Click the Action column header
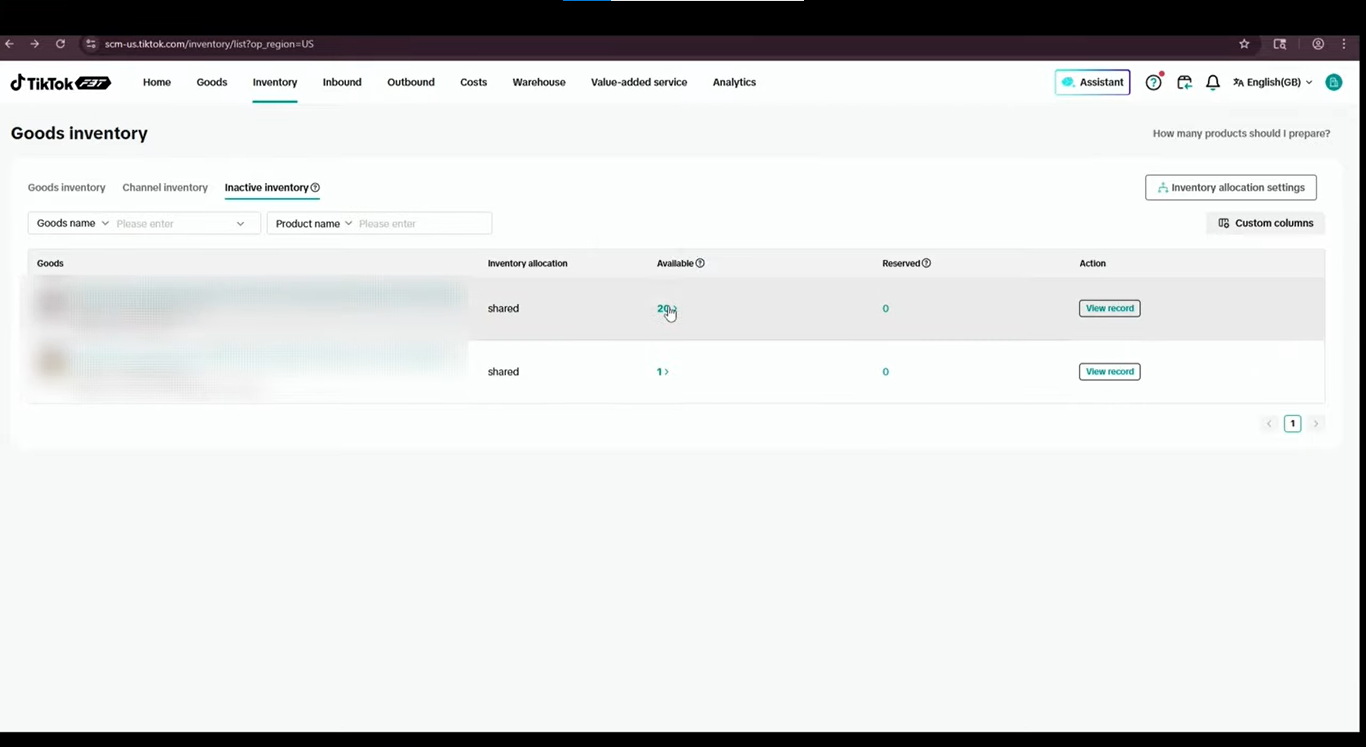 click(1092, 264)
